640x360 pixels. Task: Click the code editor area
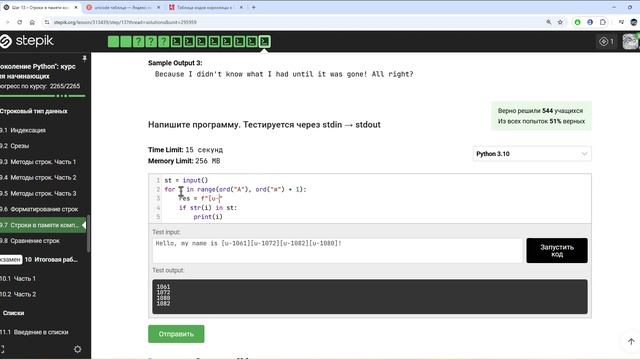point(370,198)
